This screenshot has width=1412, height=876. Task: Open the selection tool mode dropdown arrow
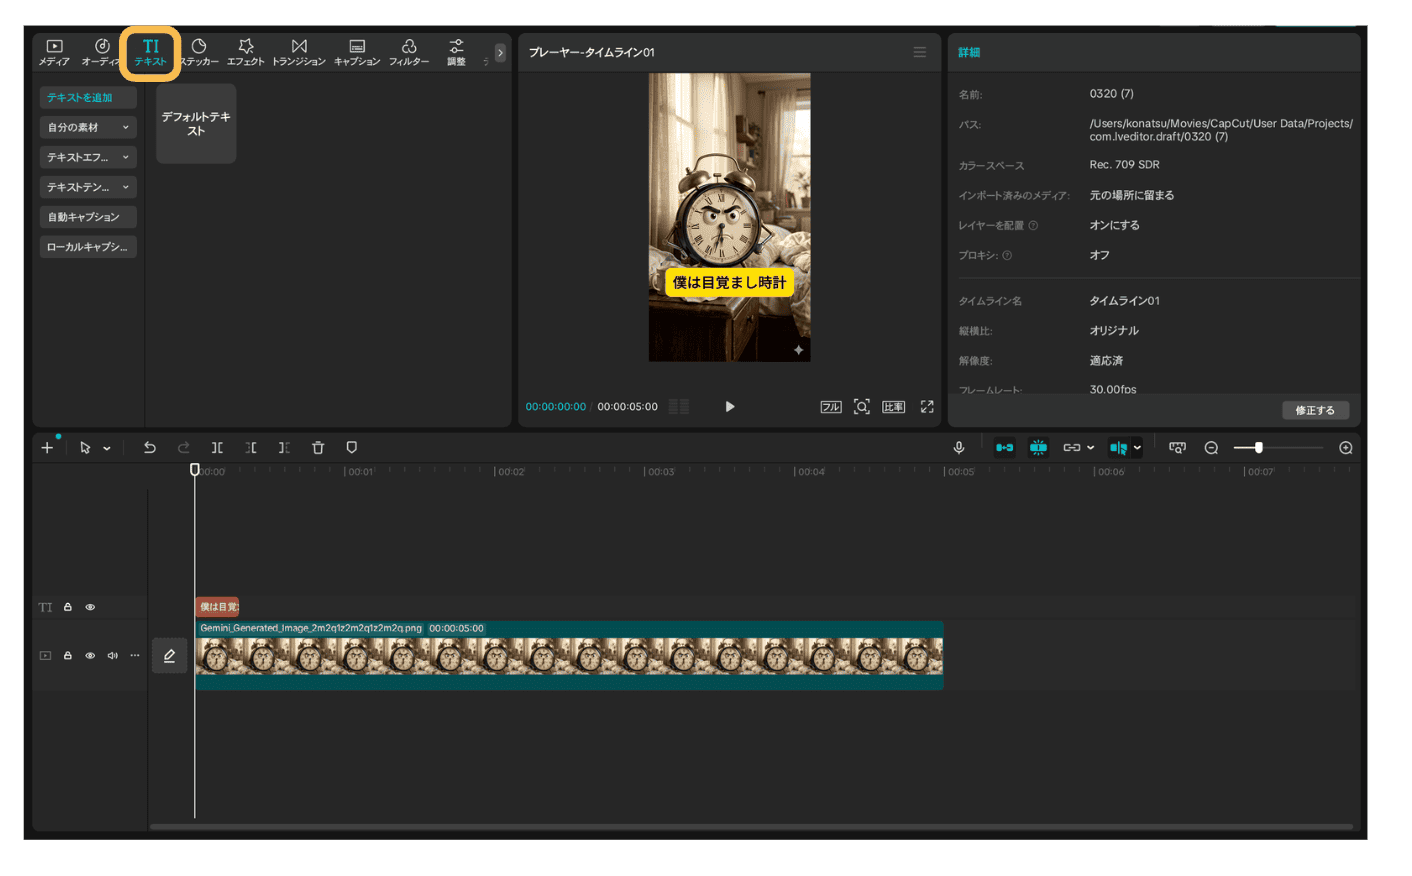tap(107, 449)
